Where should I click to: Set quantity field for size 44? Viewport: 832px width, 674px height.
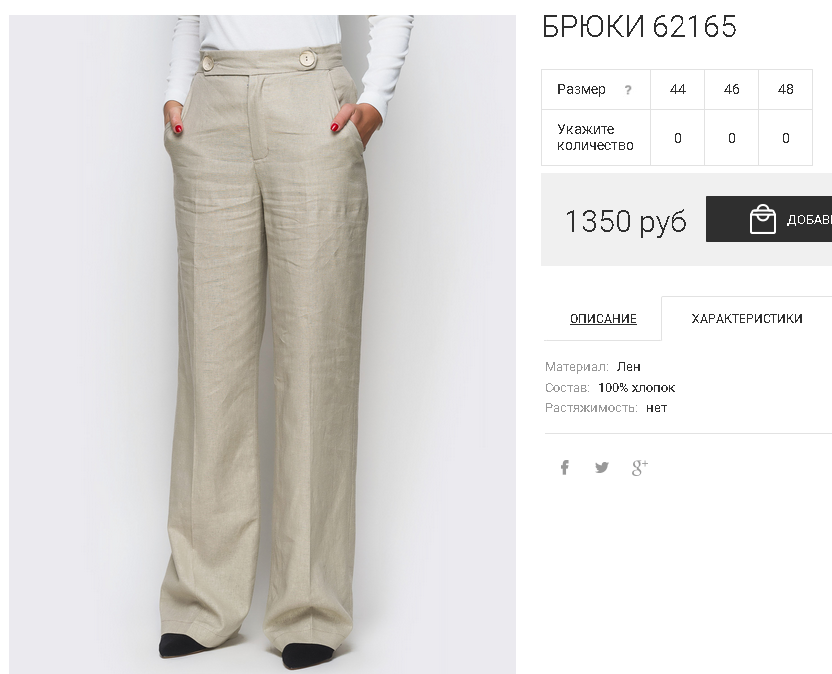click(x=678, y=138)
